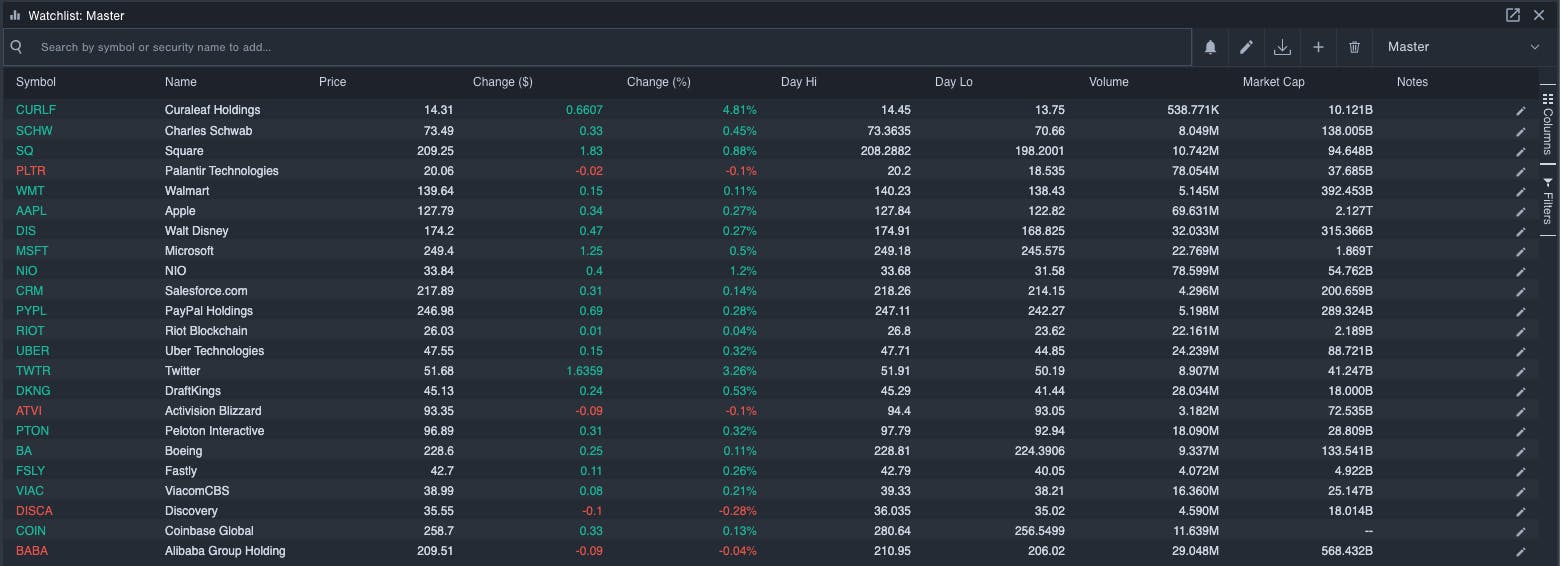Click the edit watchlist pencil icon
Image resolution: width=1560 pixels, height=566 pixels.
point(1246,47)
